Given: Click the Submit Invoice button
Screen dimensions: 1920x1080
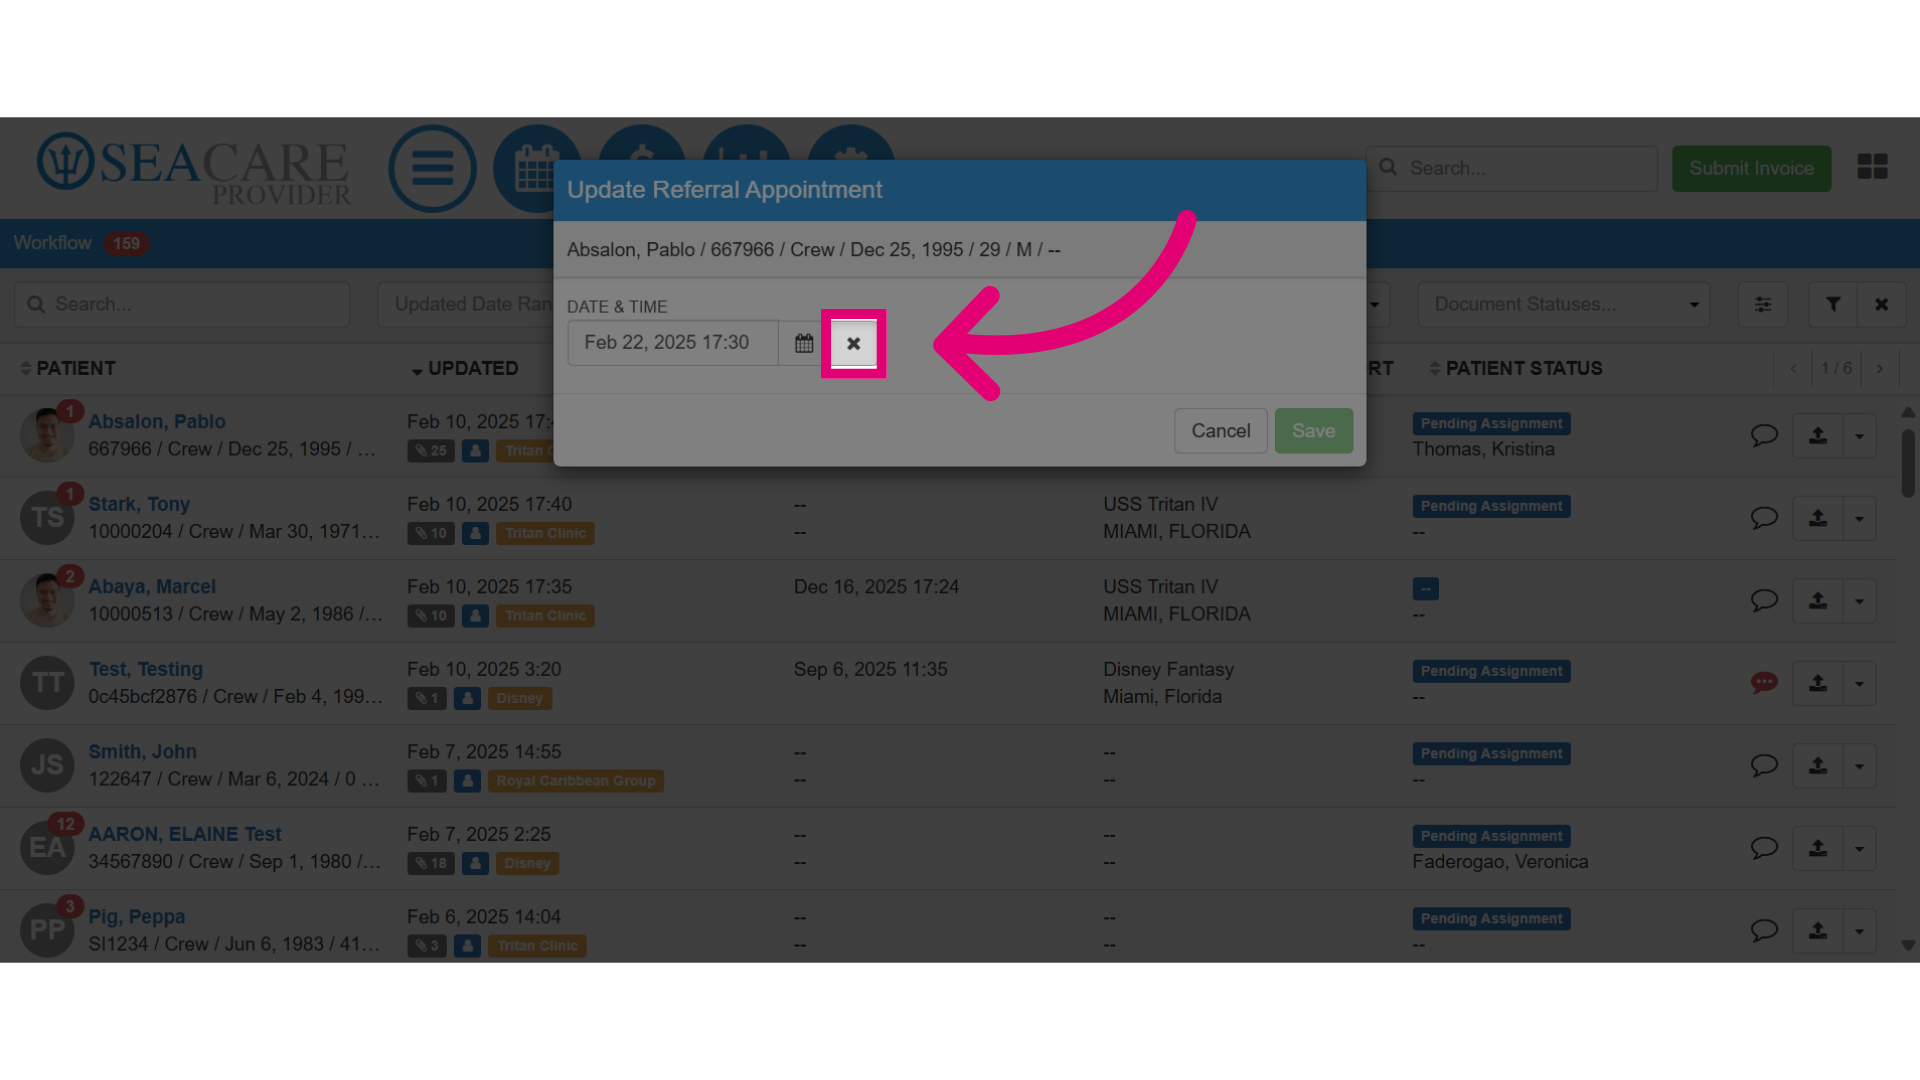Looking at the screenshot, I should (x=1751, y=168).
